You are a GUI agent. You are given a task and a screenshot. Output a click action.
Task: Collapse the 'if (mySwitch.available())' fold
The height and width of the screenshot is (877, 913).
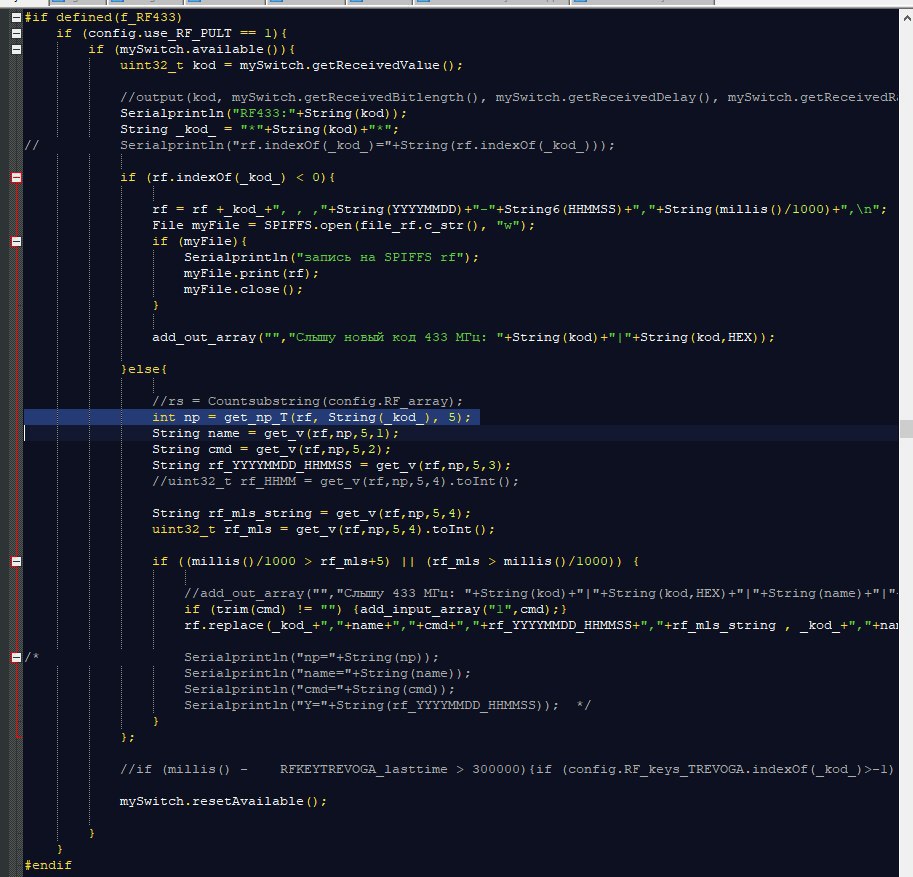tap(16, 49)
